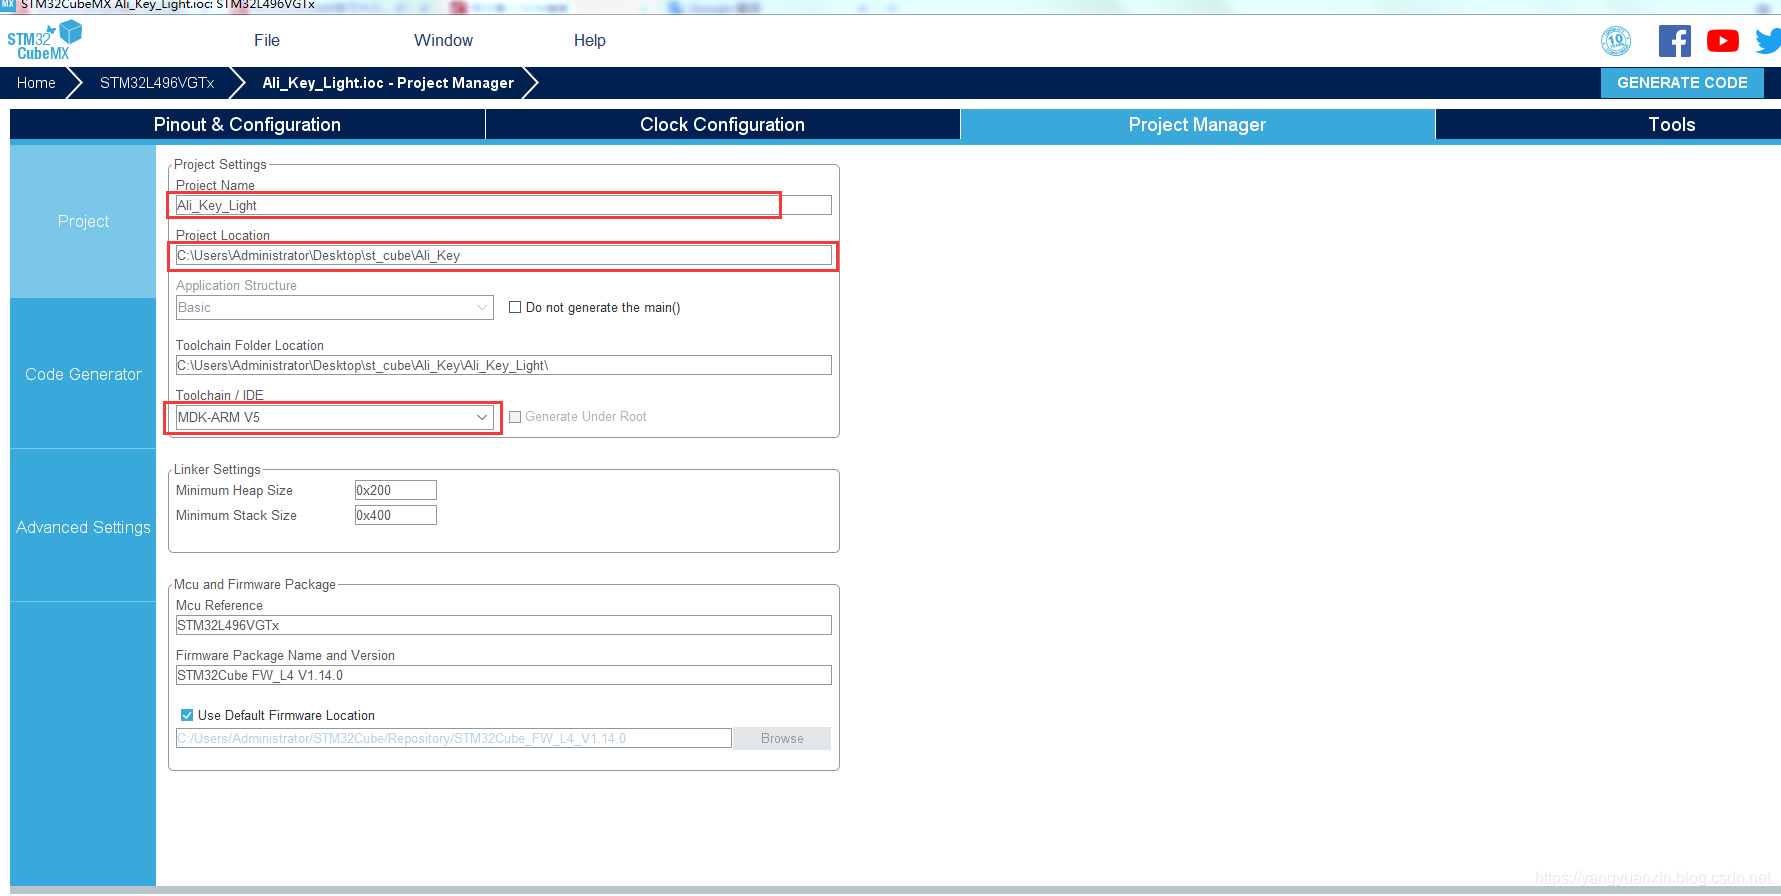This screenshot has height=896, width=1781.
Task: Click the Minimum Stack Size field
Action: pos(395,515)
